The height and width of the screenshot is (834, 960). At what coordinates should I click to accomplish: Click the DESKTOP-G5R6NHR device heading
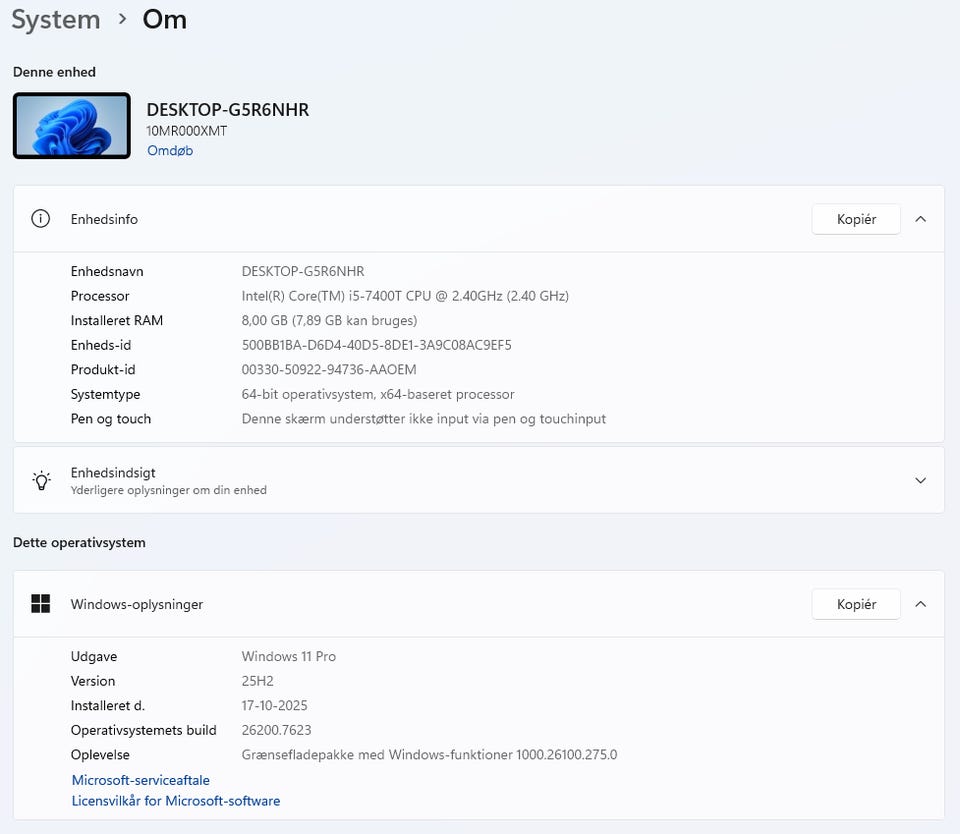click(x=228, y=110)
